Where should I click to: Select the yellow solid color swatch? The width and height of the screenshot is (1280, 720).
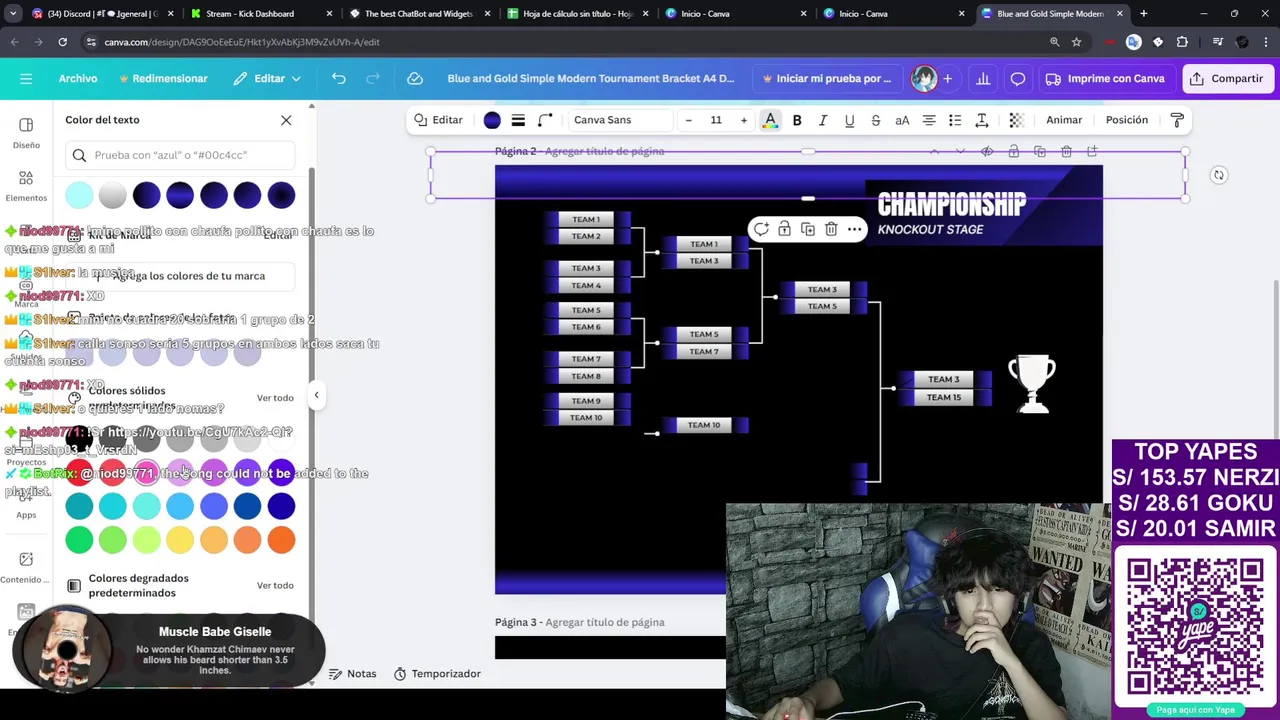(x=180, y=540)
